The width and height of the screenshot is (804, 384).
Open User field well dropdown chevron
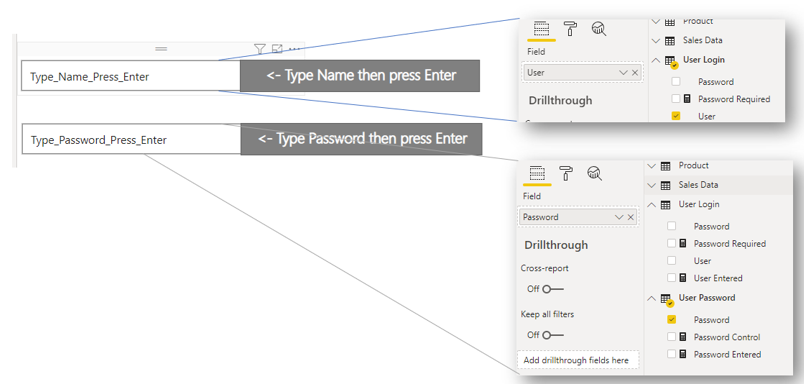[x=624, y=73]
